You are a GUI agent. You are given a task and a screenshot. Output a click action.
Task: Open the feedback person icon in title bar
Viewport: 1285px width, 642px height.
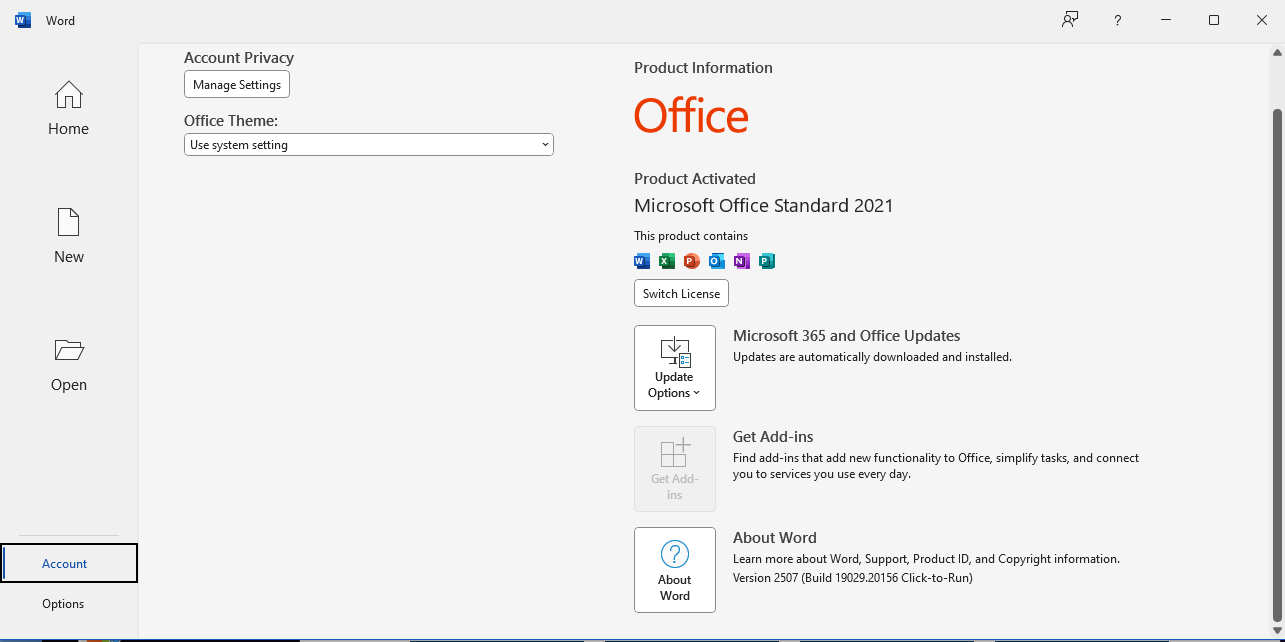(1070, 20)
